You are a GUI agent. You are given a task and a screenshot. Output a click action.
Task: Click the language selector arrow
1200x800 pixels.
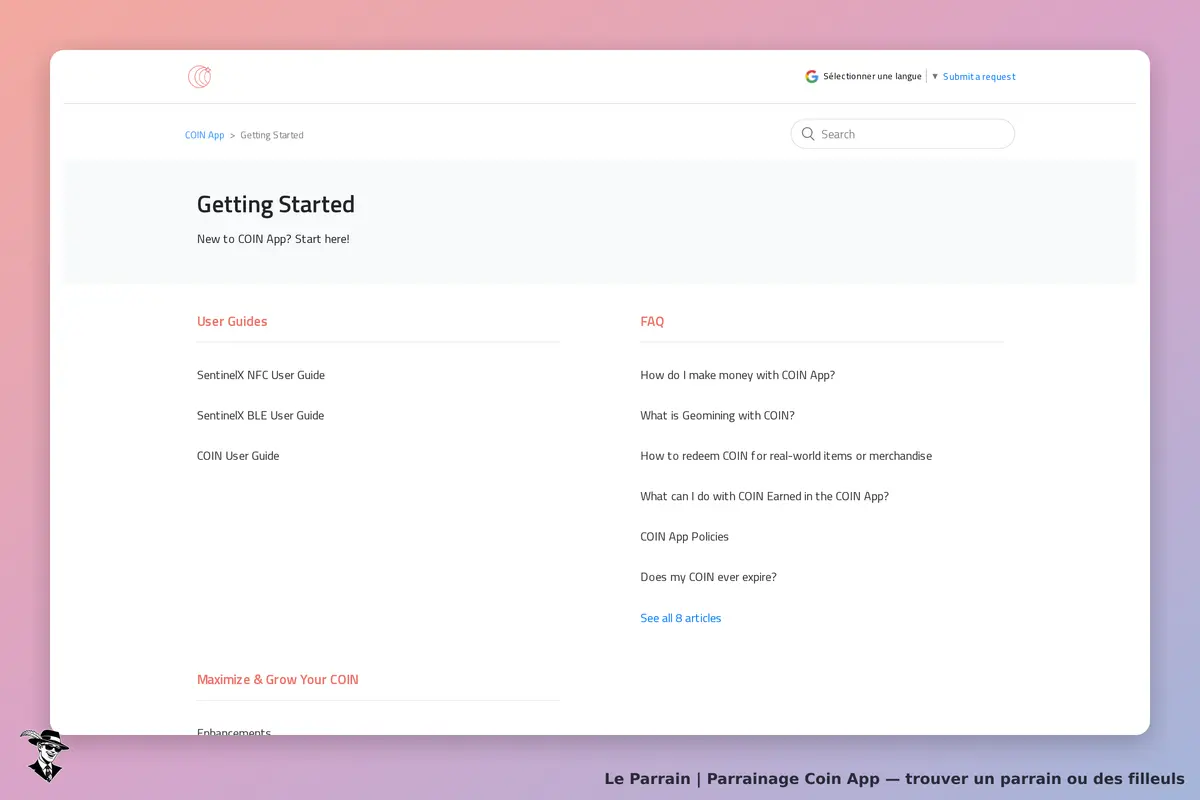pyautogui.click(x=935, y=76)
